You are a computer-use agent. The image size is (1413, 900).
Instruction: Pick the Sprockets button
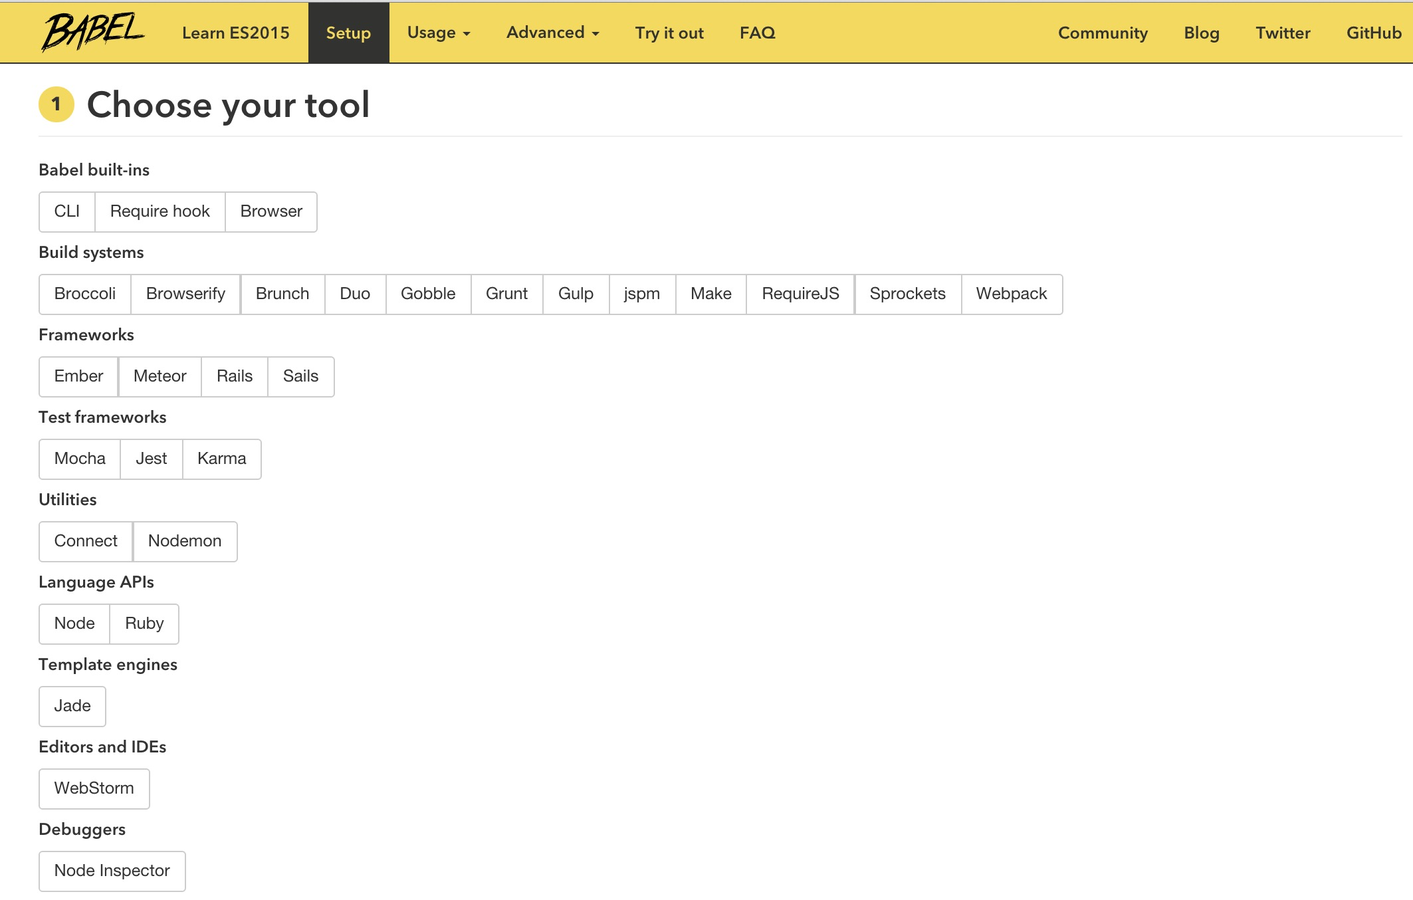coord(908,294)
